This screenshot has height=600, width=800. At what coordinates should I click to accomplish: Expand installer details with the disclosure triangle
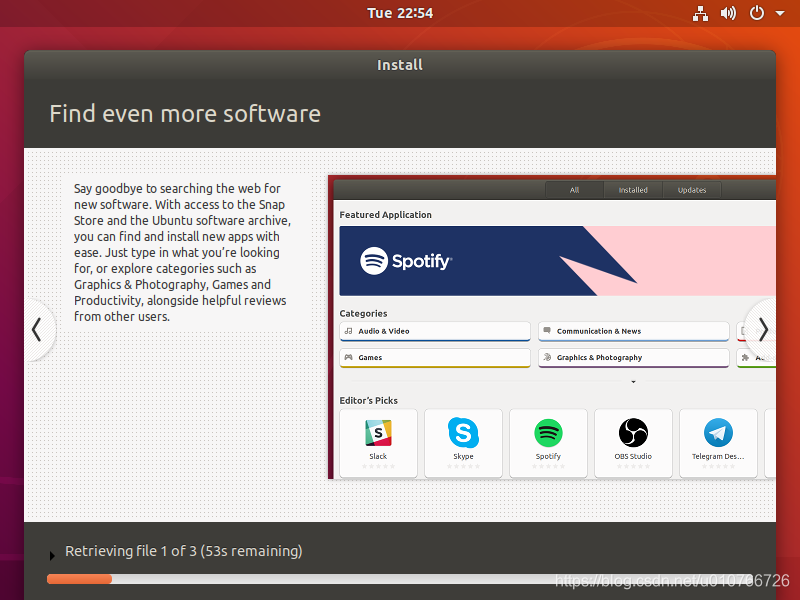[x=52, y=556]
